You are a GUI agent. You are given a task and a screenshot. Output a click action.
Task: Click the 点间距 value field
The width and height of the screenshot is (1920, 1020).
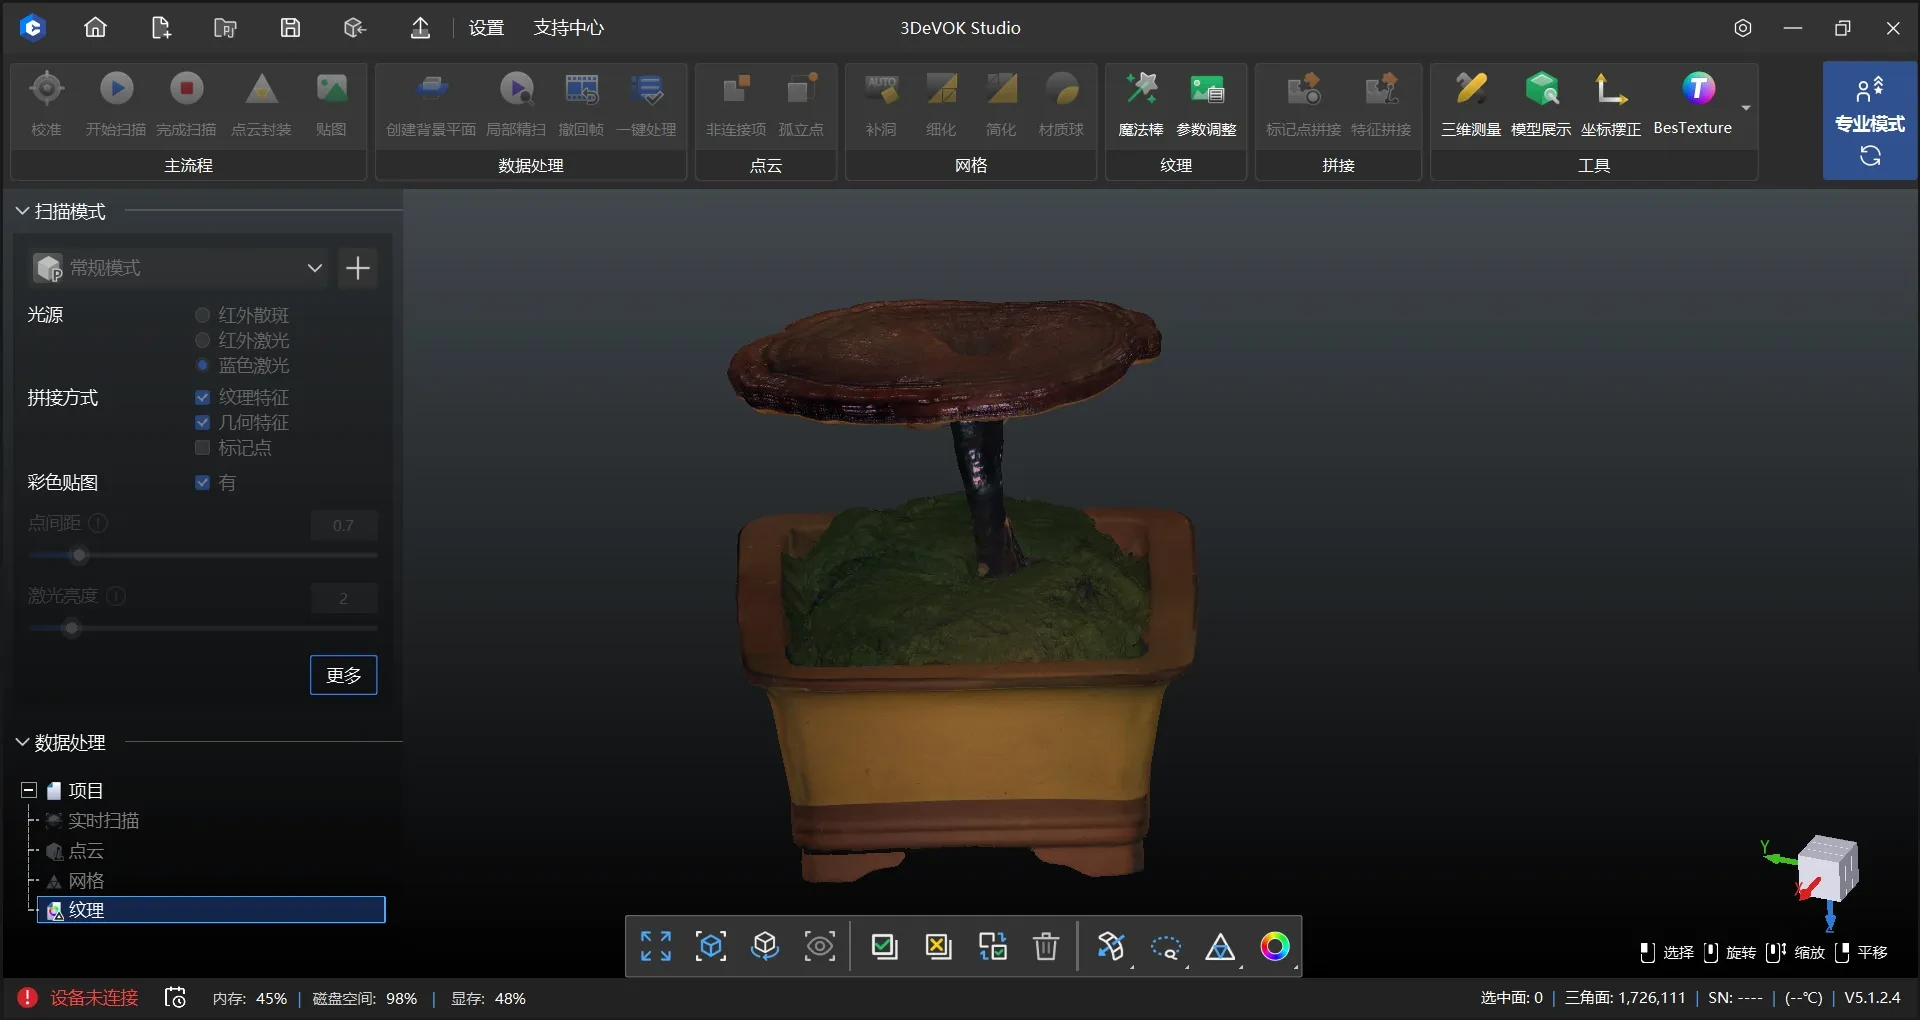[x=343, y=525]
